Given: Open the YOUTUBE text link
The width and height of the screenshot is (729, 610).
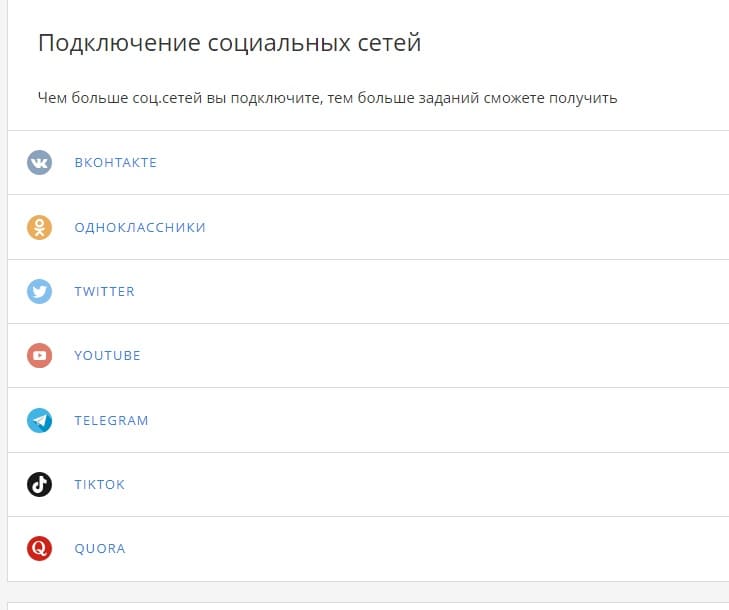Looking at the screenshot, I should pos(107,356).
